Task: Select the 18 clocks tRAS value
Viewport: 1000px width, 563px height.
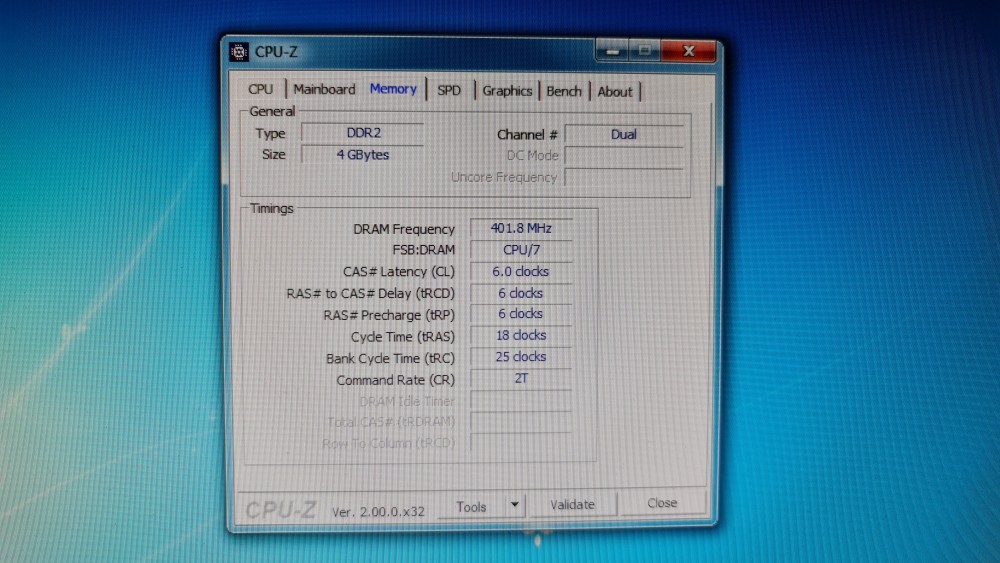Action: (x=521, y=335)
